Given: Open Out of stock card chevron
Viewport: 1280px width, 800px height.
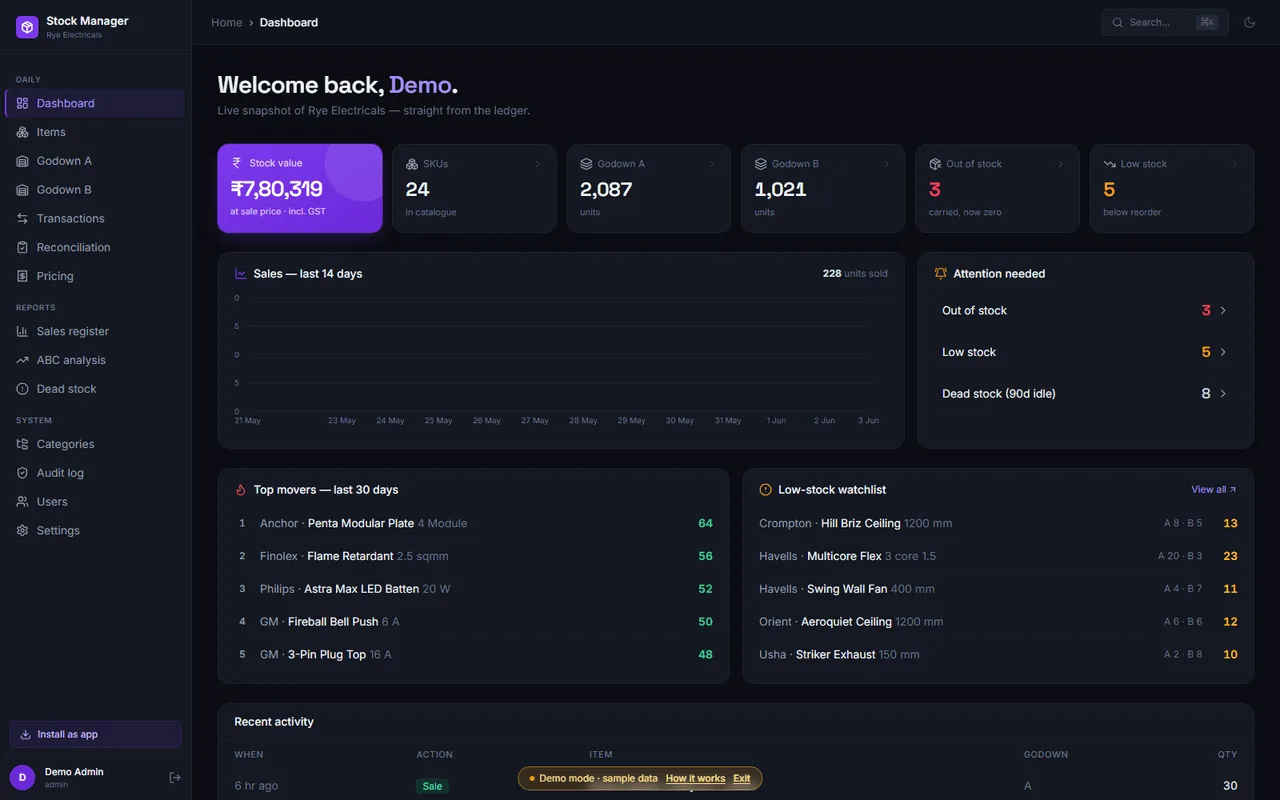Looking at the screenshot, I should coord(1061,164).
